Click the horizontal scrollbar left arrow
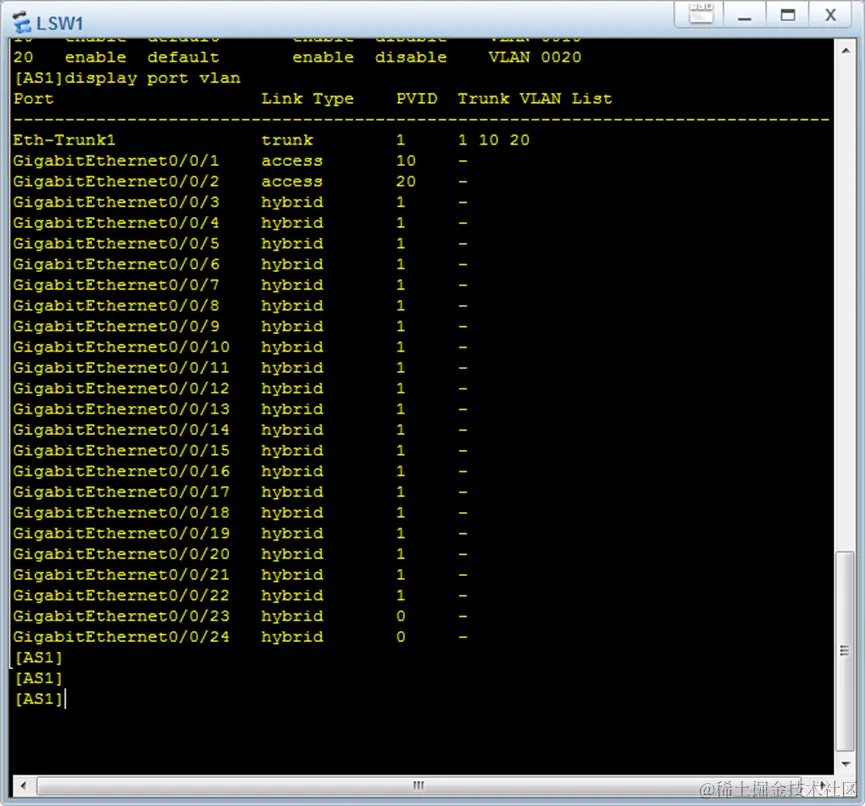 [x=23, y=785]
